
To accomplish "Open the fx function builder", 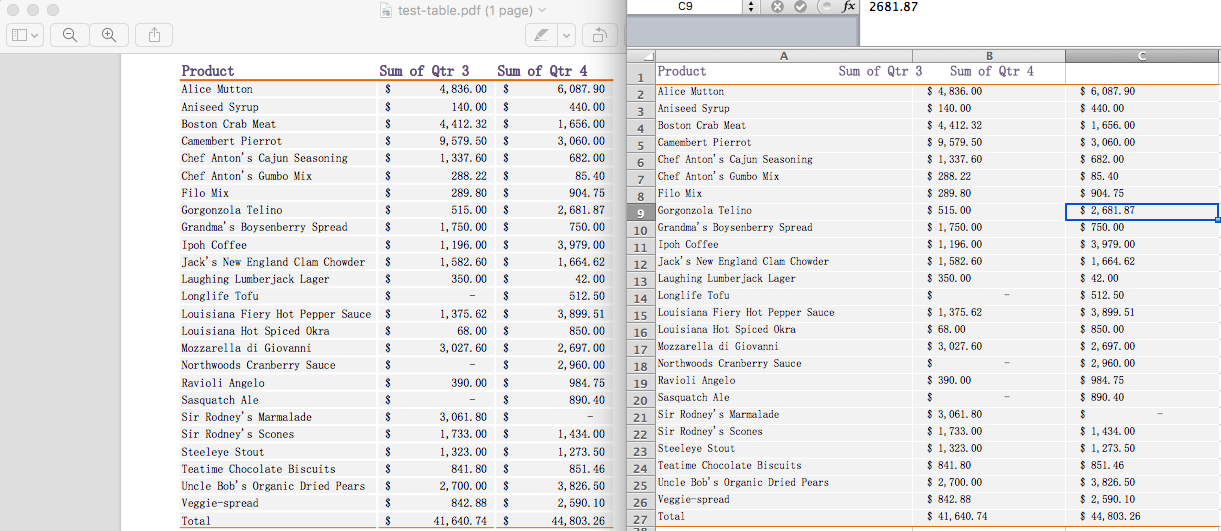I will [849, 7].
